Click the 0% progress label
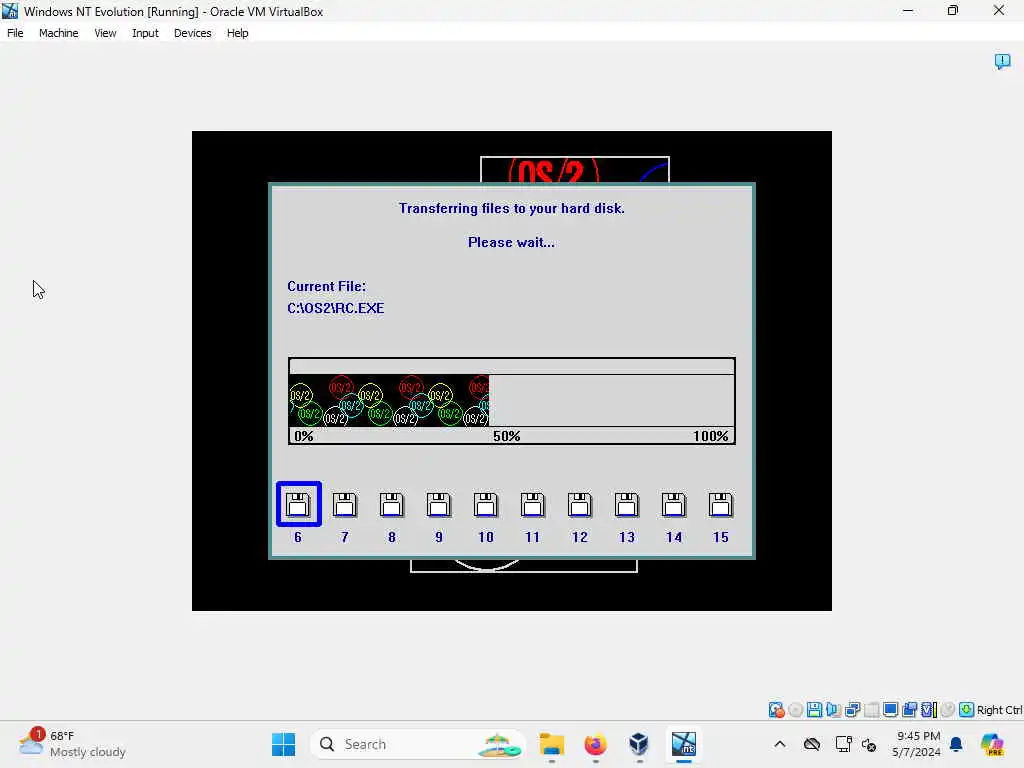The width and height of the screenshot is (1024, 768). click(304, 436)
